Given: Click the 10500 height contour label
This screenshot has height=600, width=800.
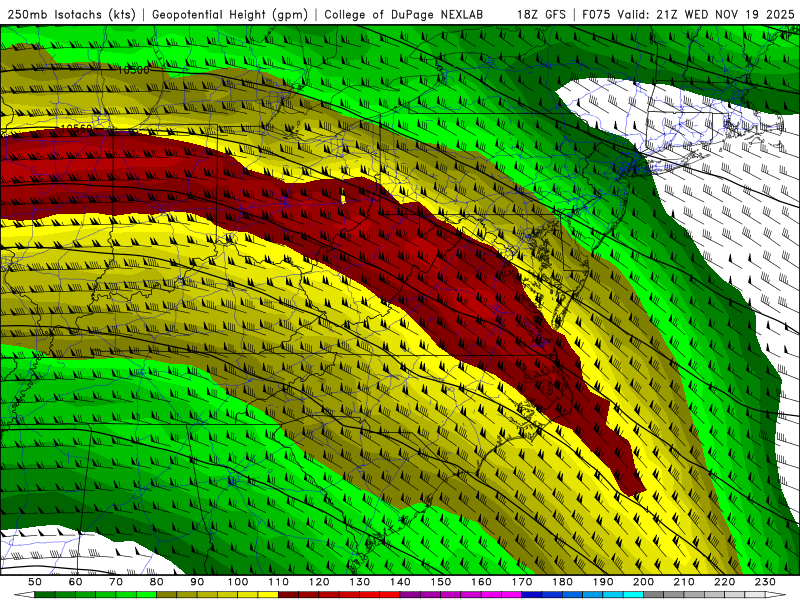Looking at the screenshot, I should tap(133, 70).
